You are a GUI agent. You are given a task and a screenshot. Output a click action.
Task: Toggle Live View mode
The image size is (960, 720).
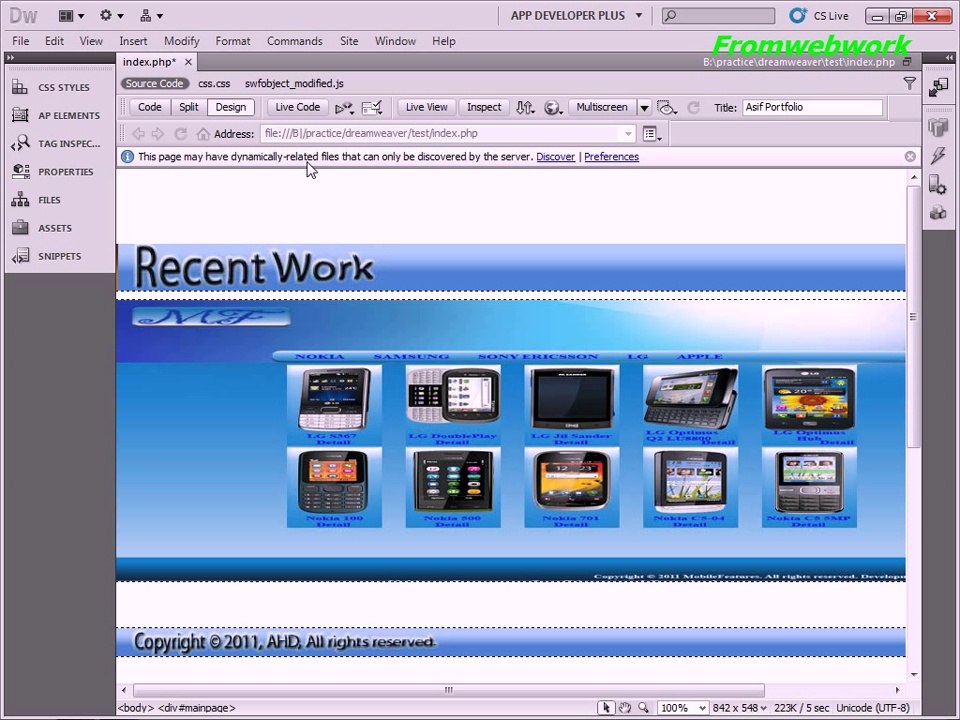point(427,107)
